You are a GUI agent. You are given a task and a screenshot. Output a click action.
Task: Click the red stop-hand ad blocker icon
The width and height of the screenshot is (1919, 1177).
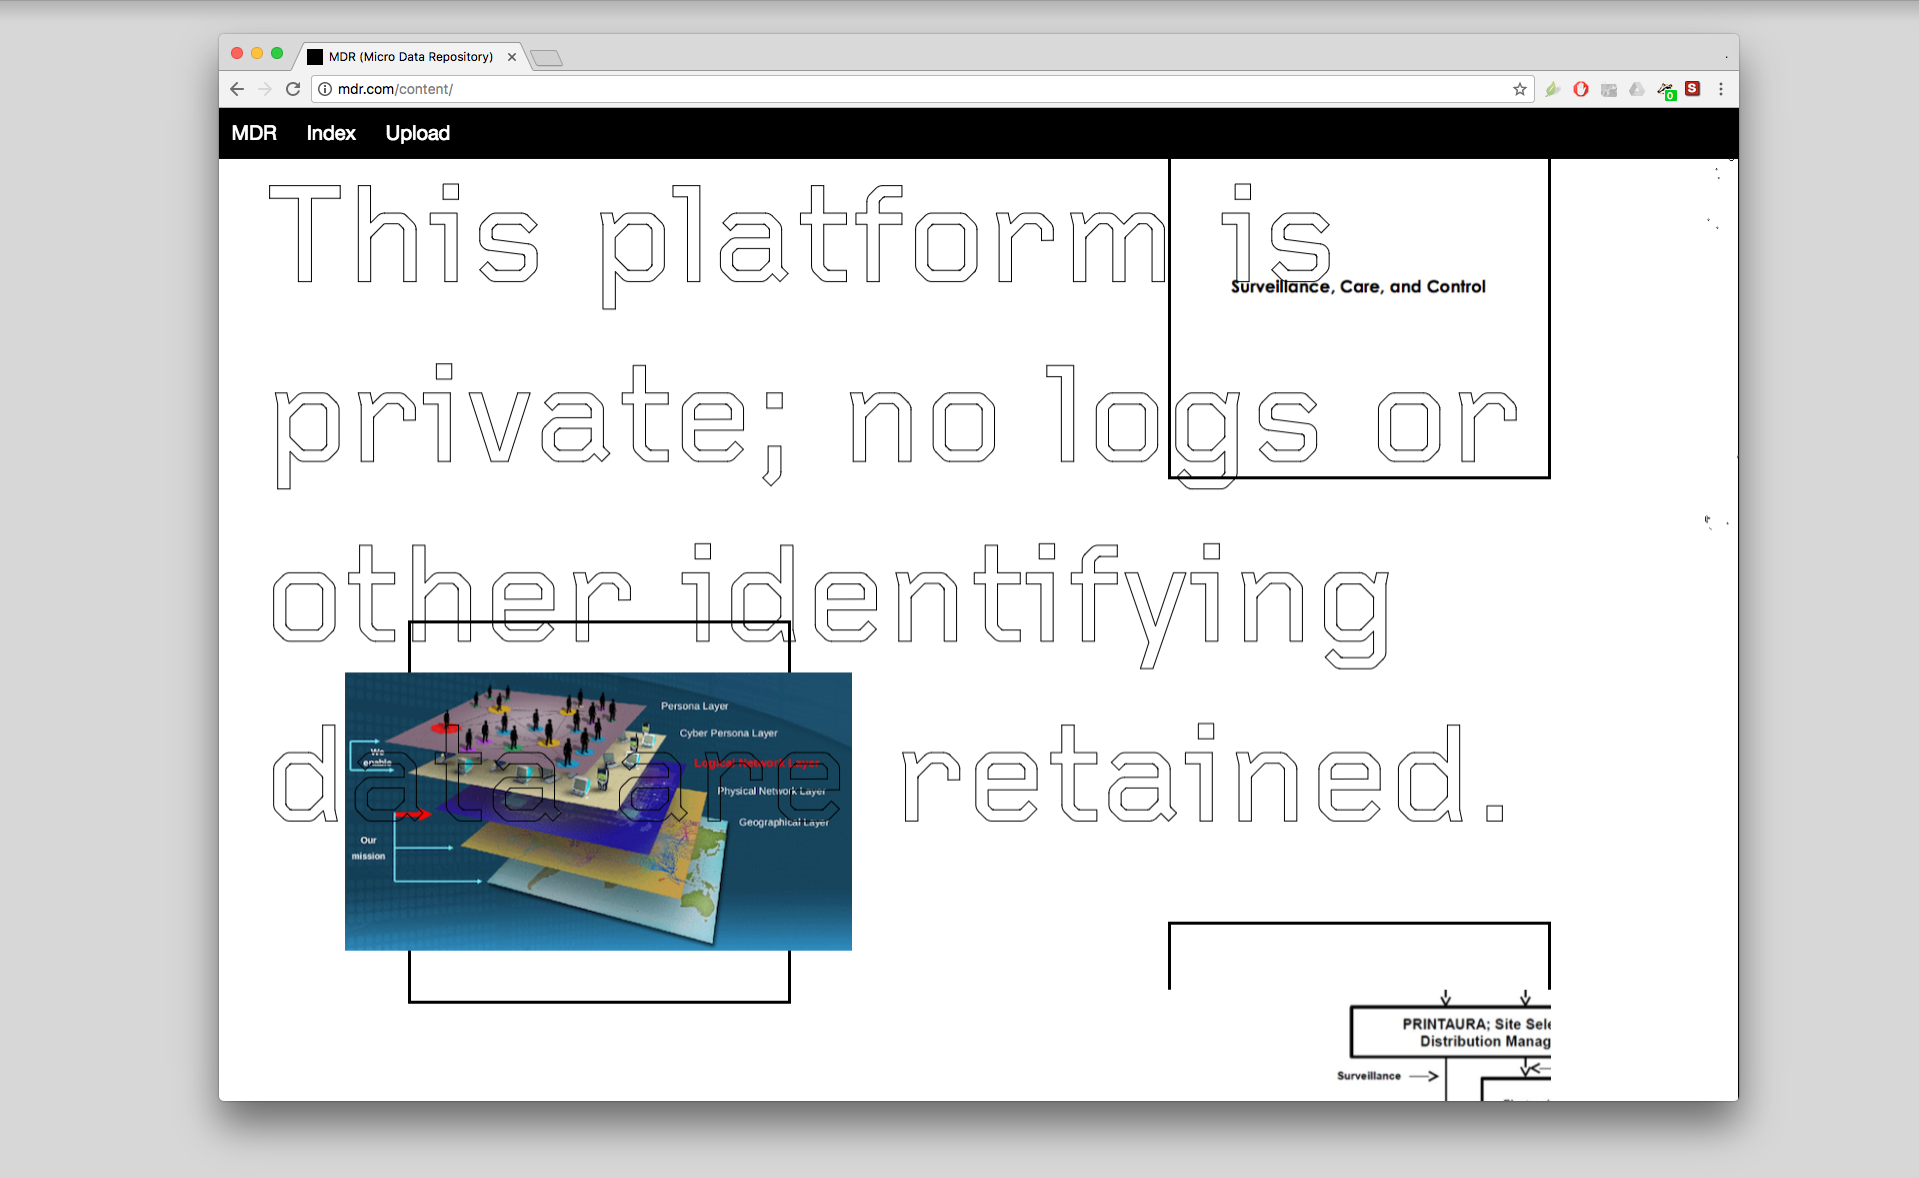1580,89
